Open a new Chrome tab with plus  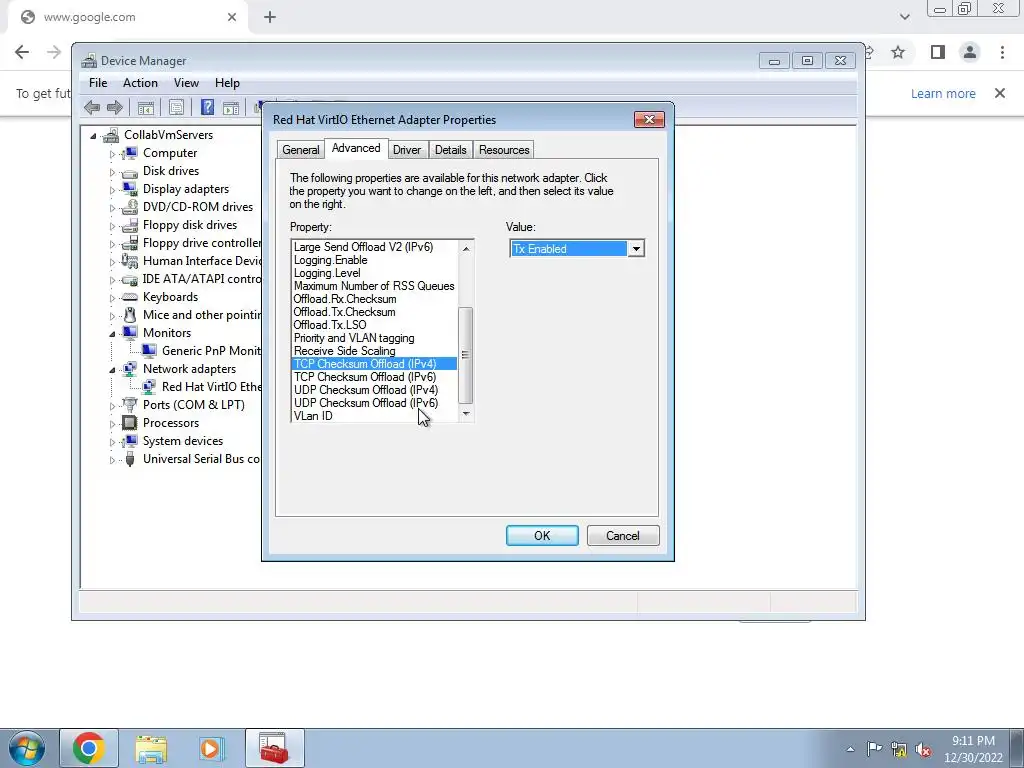(x=270, y=18)
